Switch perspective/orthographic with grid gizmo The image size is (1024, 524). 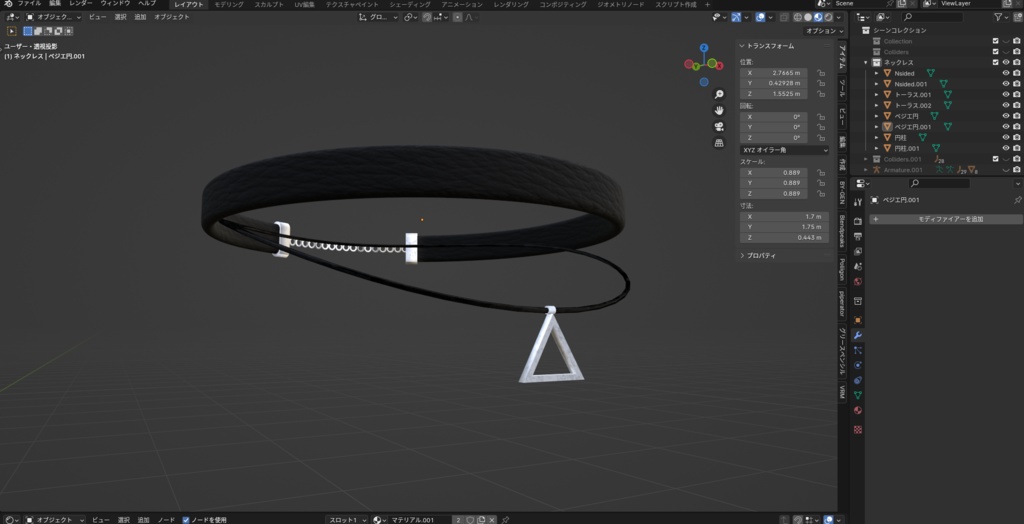[x=719, y=142]
